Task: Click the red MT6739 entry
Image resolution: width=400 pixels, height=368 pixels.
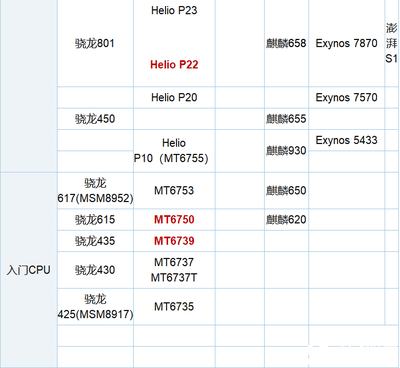Action: (x=174, y=241)
